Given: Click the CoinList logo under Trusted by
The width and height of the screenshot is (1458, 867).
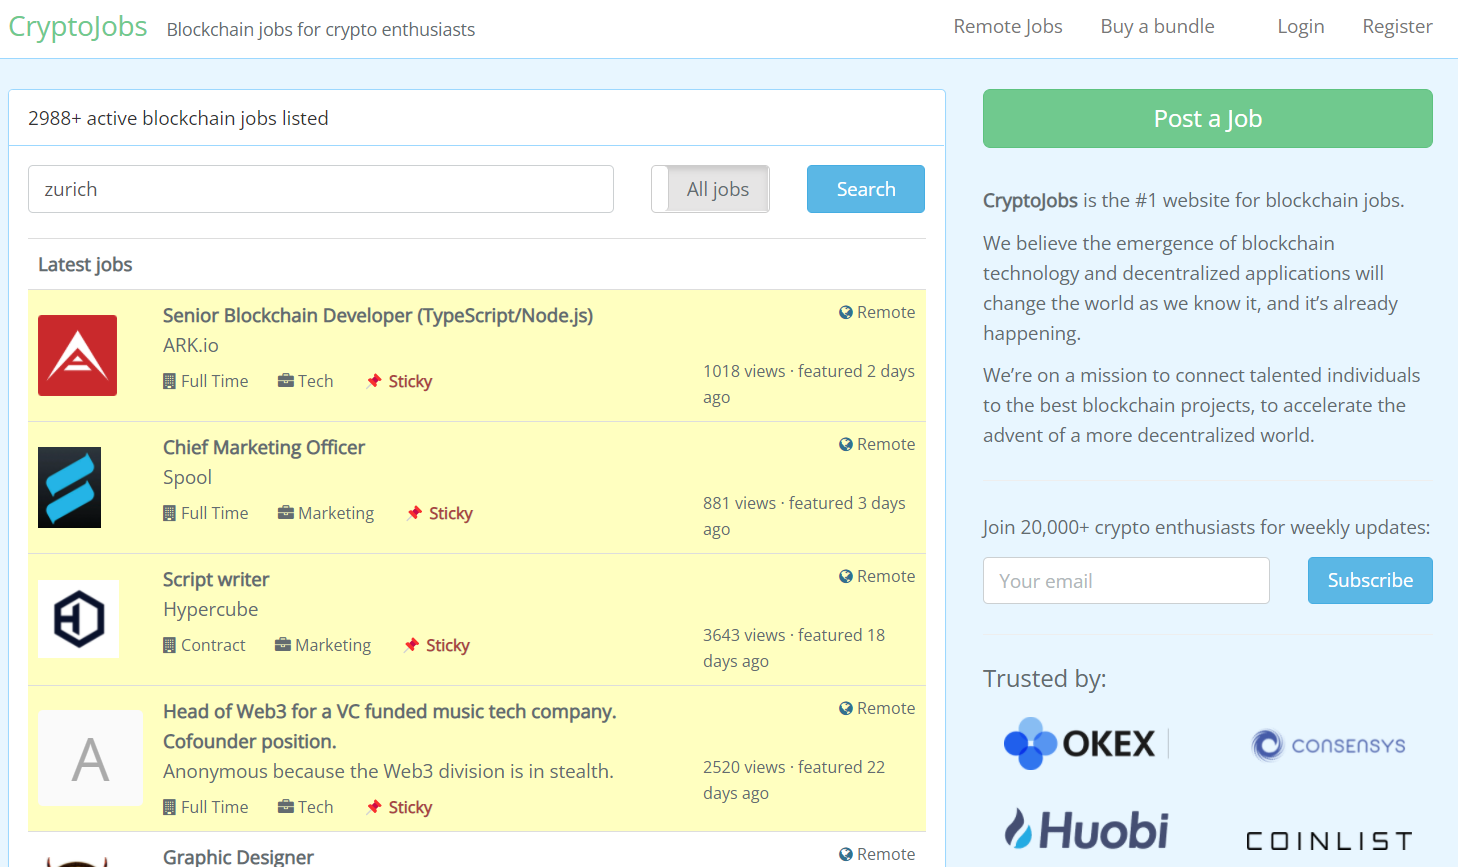Looking at the screenshot, I should (1329, 841).
